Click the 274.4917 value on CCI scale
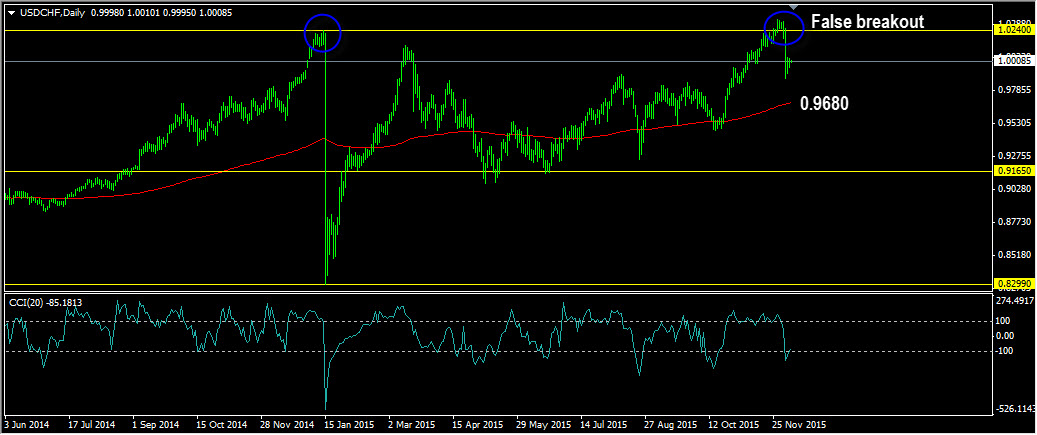 tap(1015, 301)
